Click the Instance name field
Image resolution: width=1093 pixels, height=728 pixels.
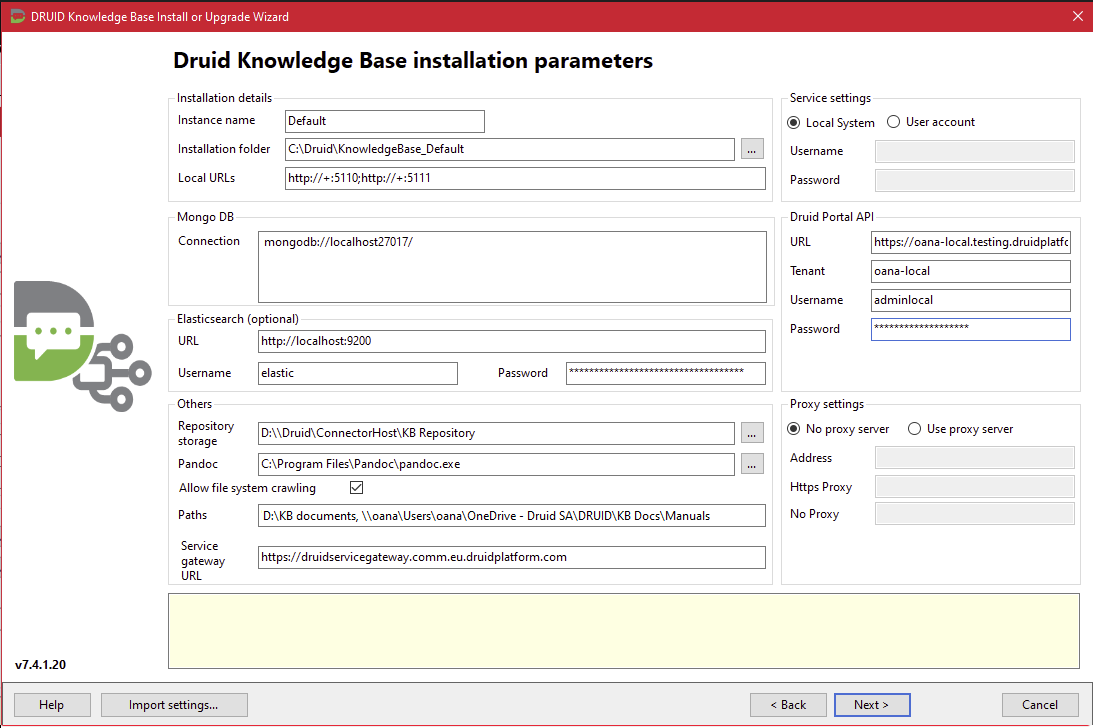coord(384,121)
